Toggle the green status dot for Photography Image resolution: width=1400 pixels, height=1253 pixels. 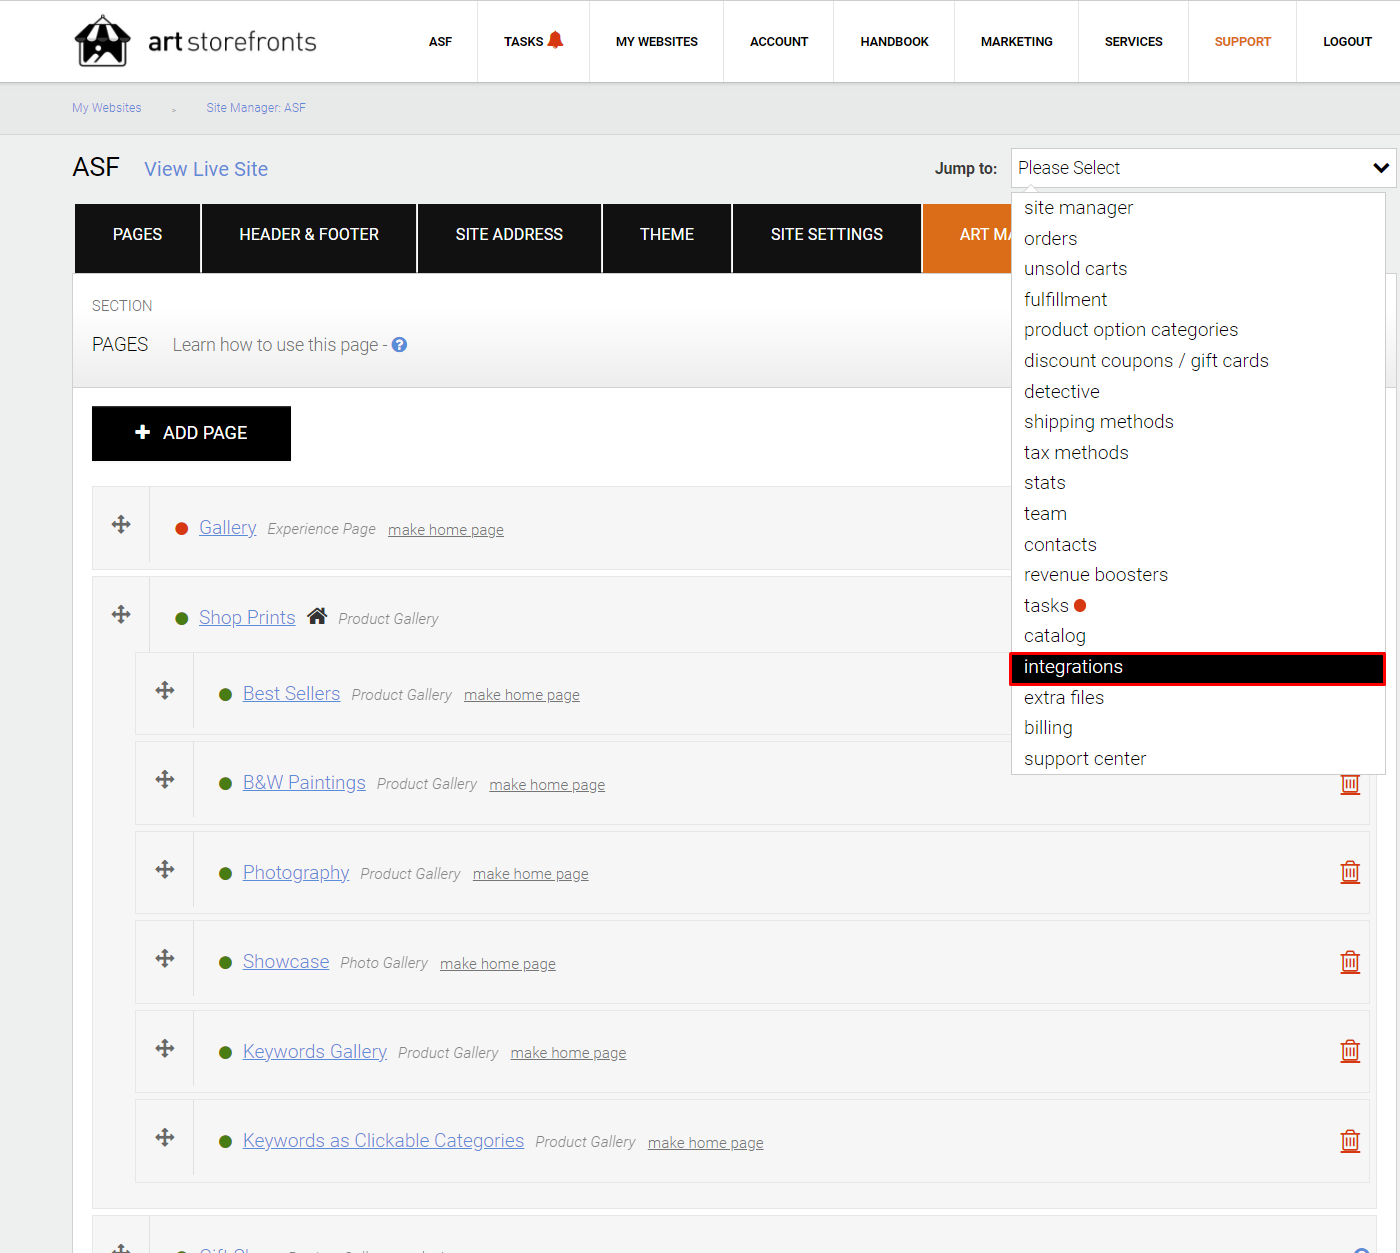(226, 874)
